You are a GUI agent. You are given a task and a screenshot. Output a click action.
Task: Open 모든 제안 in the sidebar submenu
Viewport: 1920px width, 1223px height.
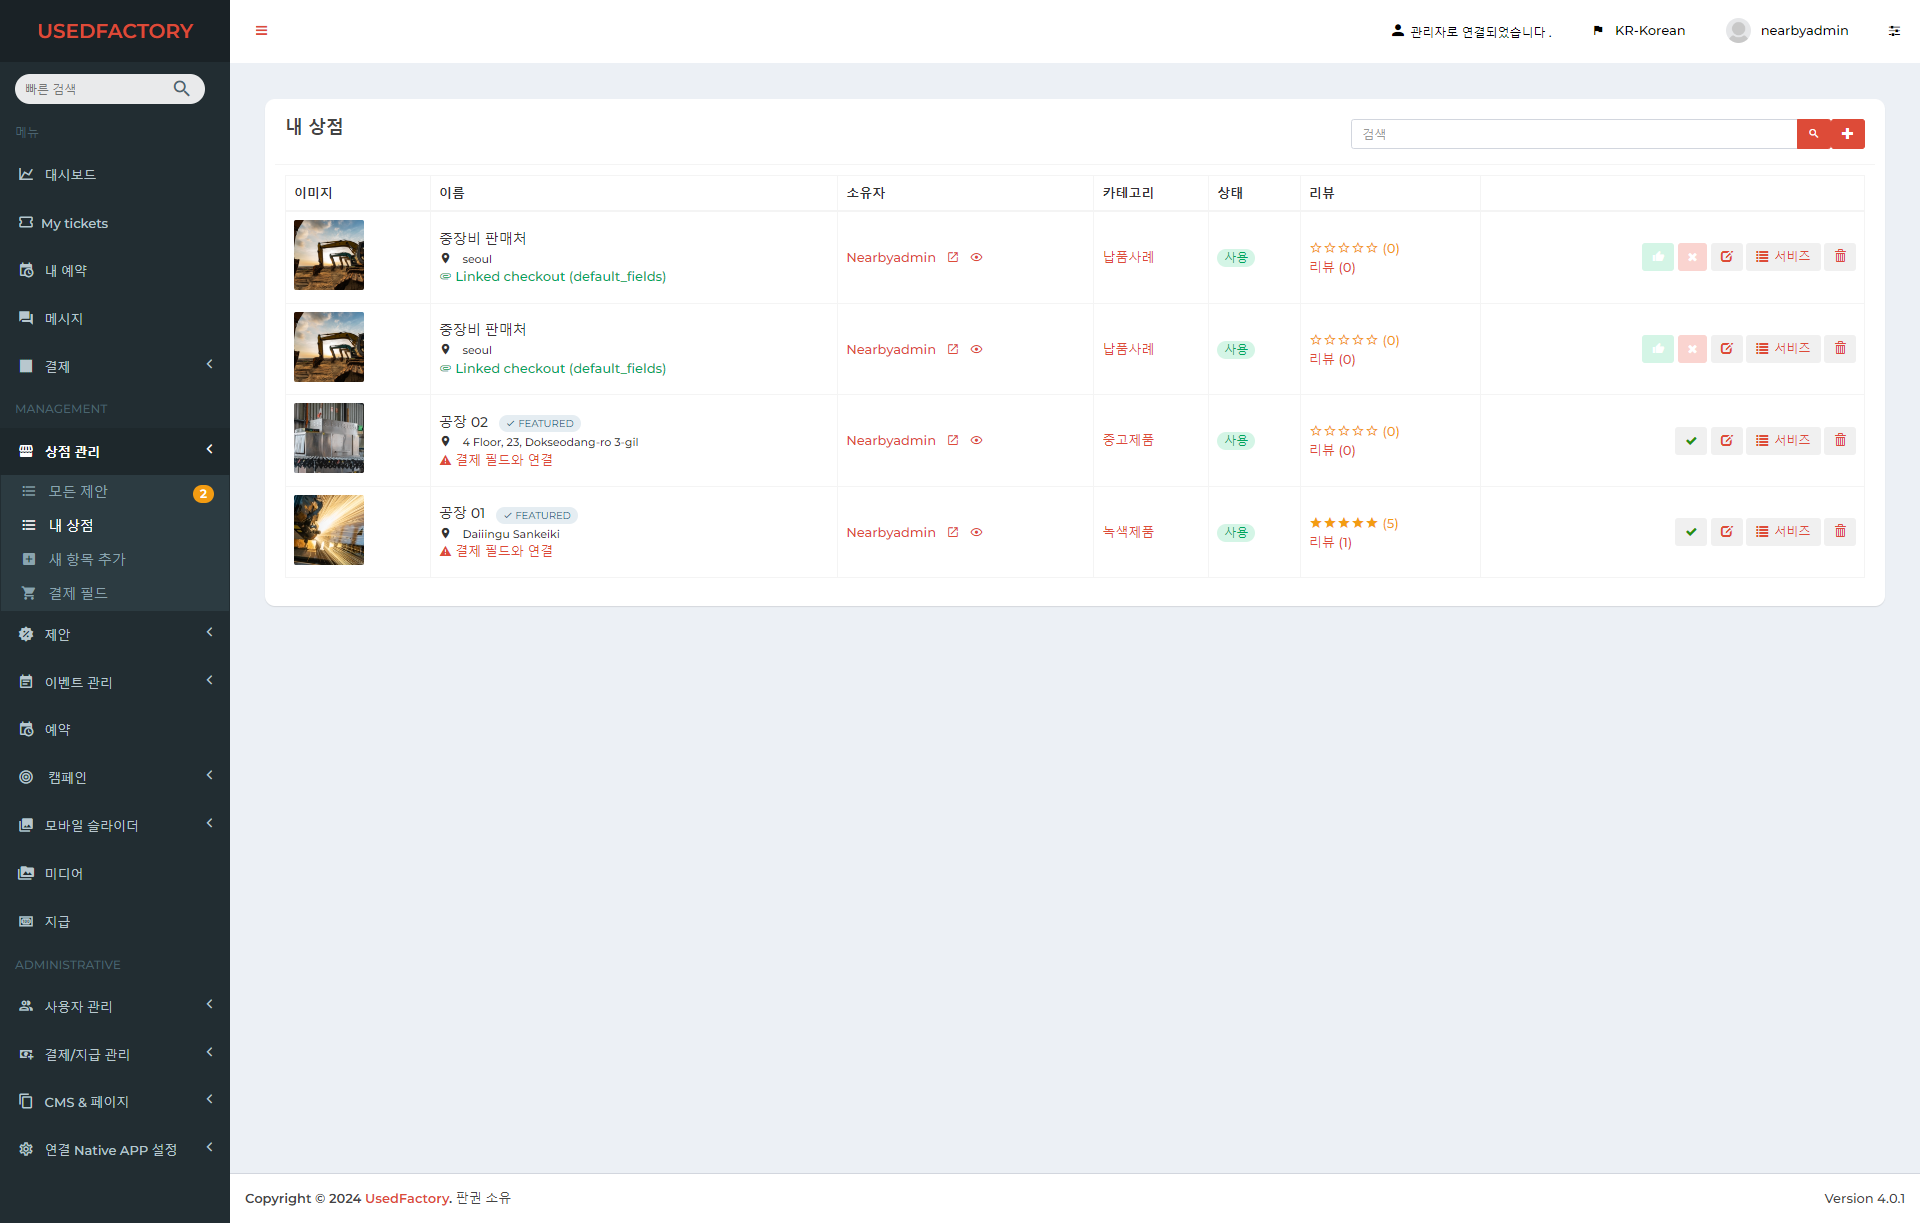tap(78, 492)
